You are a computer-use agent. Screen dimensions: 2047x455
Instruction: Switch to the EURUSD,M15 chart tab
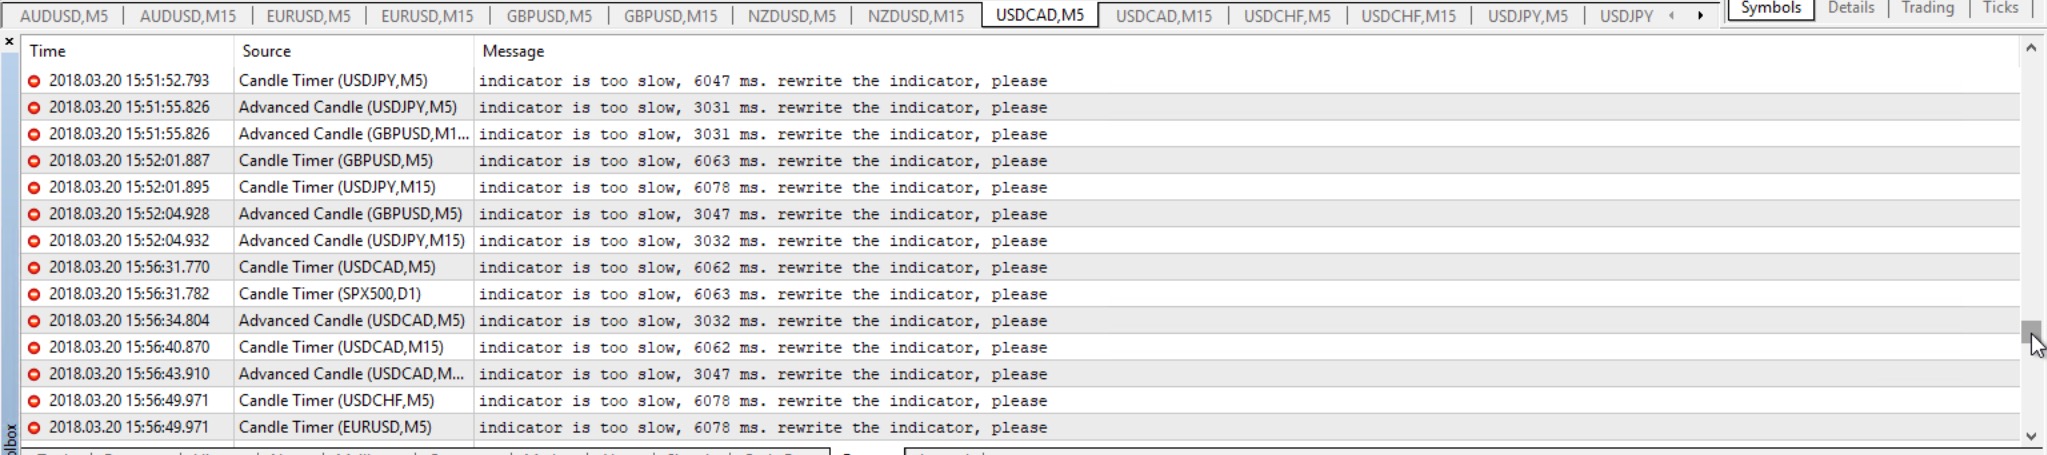[x=427, y=16]
